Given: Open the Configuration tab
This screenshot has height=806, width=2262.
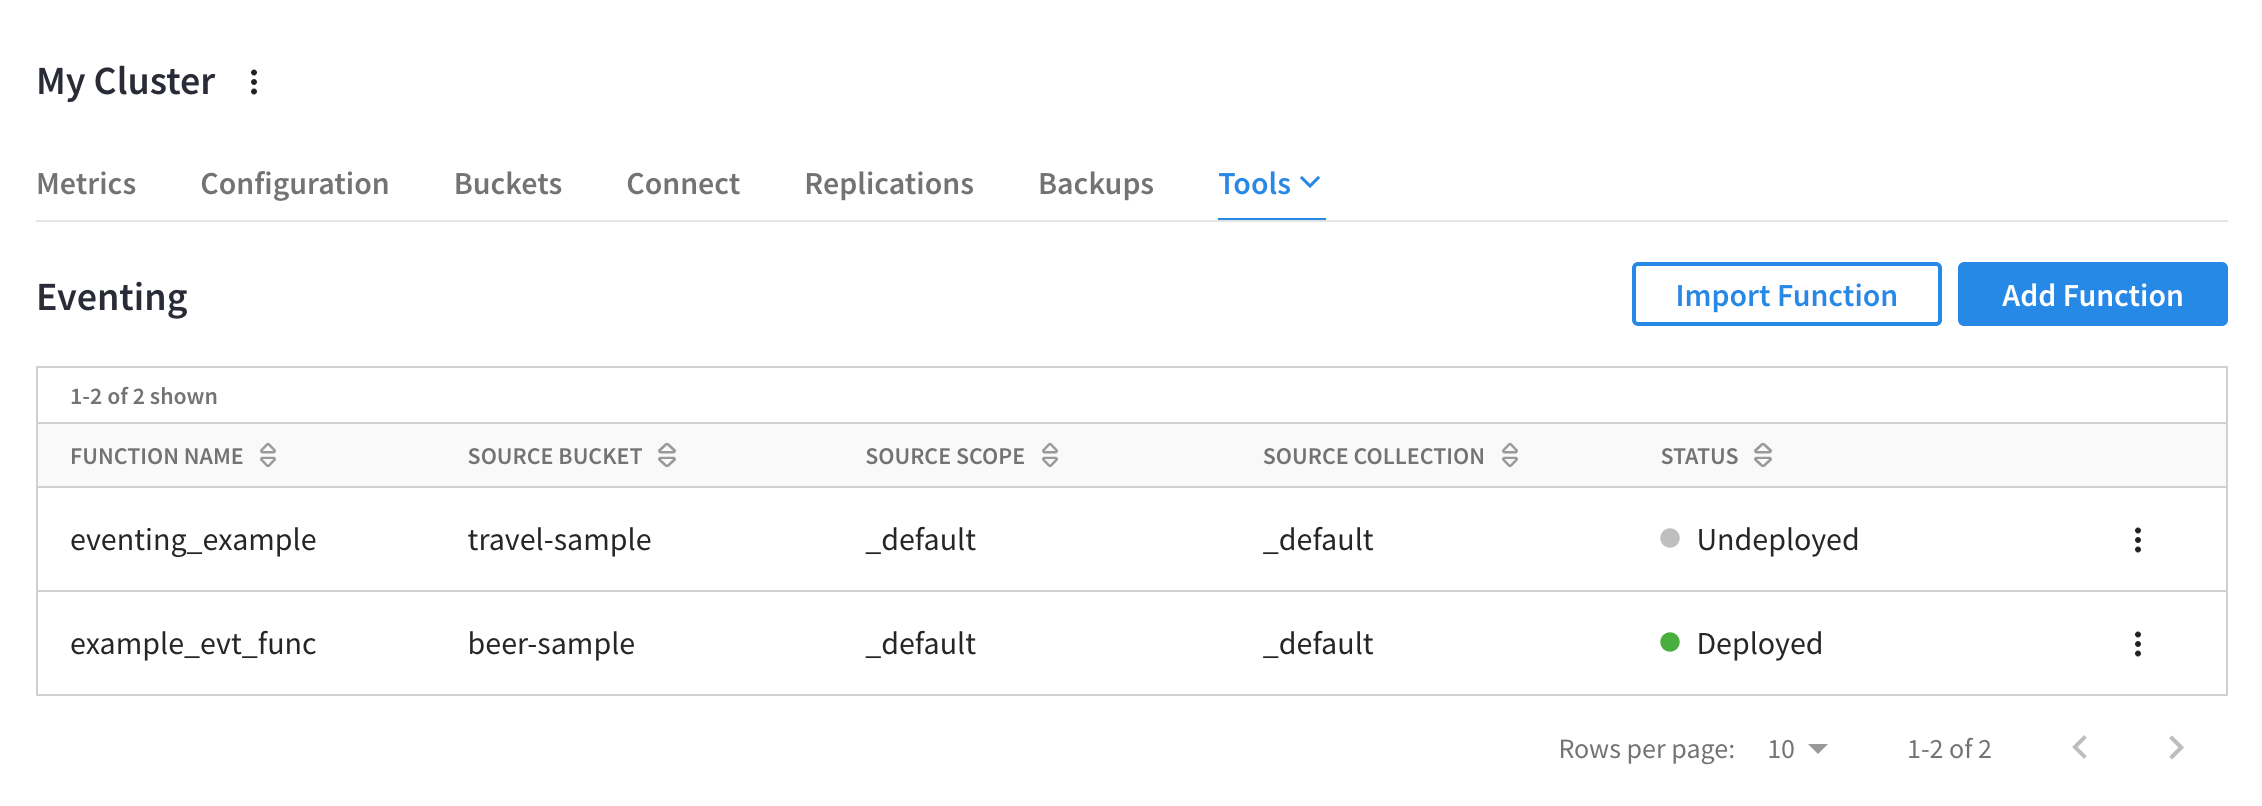Looking at the screenshot, I should (294, 184).
